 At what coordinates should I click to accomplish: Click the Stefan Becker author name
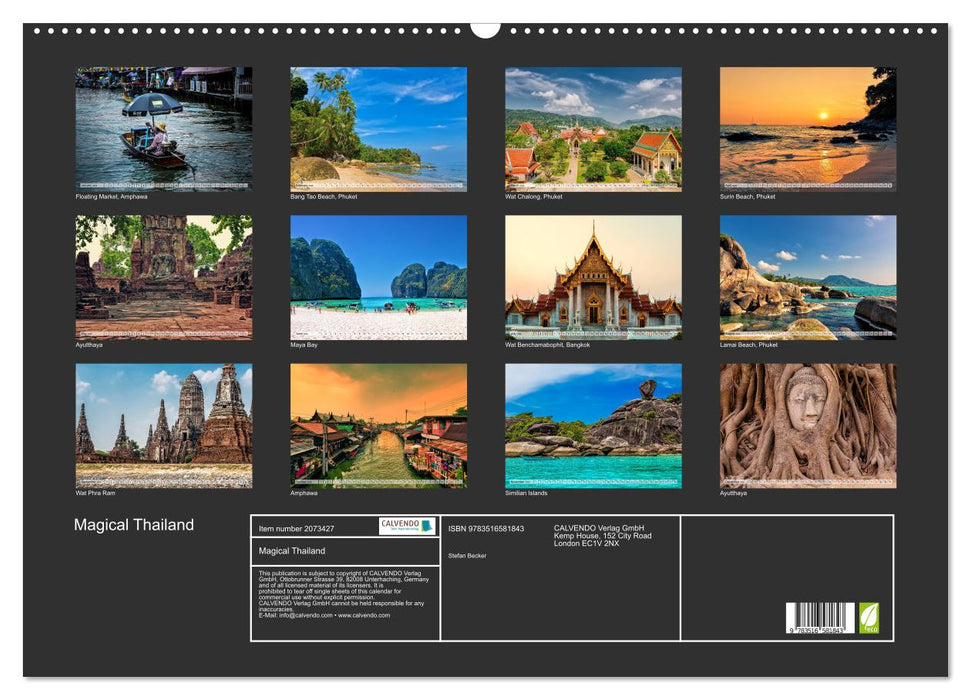tap(469, 556)
